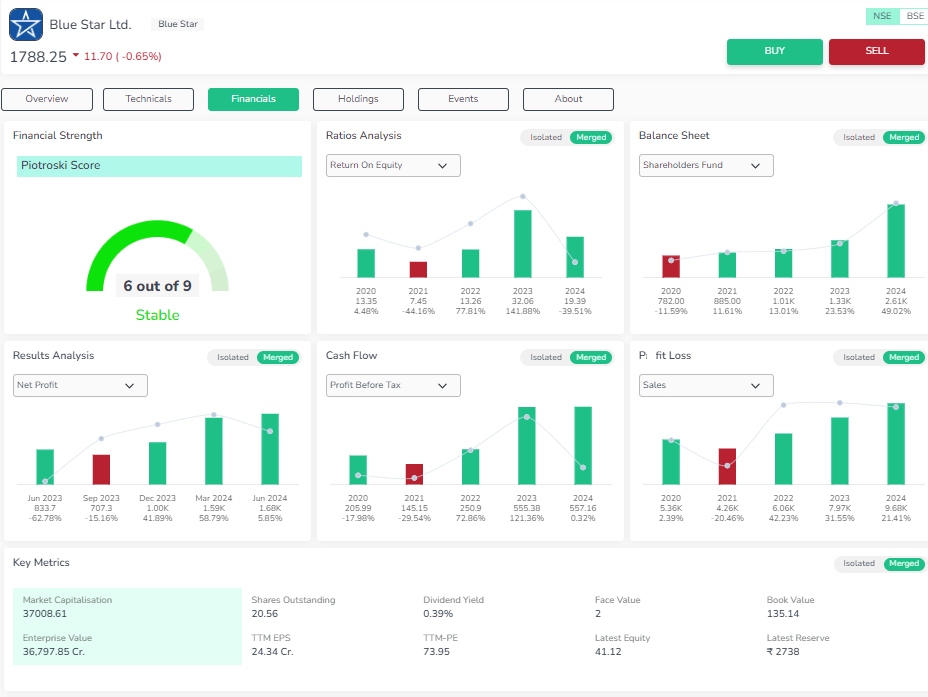
Task: Switch Cash Flow to Isolated view
Action: pos(546,357)
